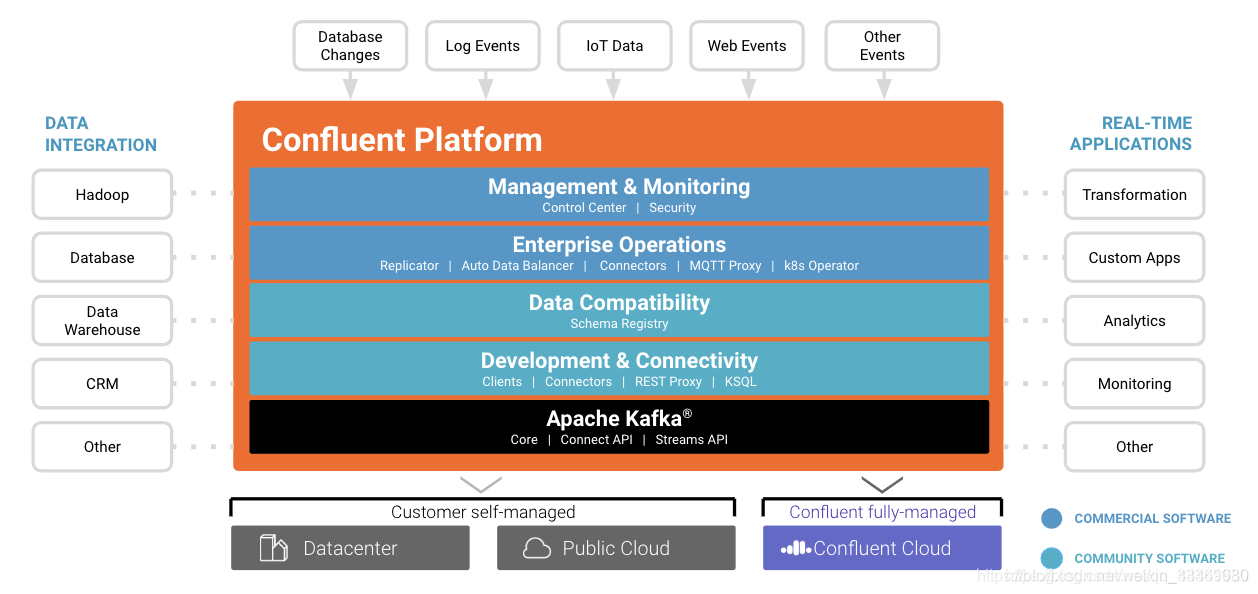Screen dimensions: 1258x594
Task: Click the KSQL label
Action: tap(741, 382)
